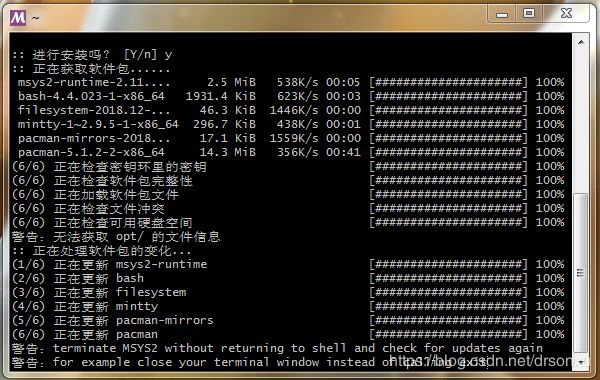Viewport: 600px width, 380px height.
Task: Click the pacman-5.1.2-2-x86_64 download line
Action: (290, 152)
